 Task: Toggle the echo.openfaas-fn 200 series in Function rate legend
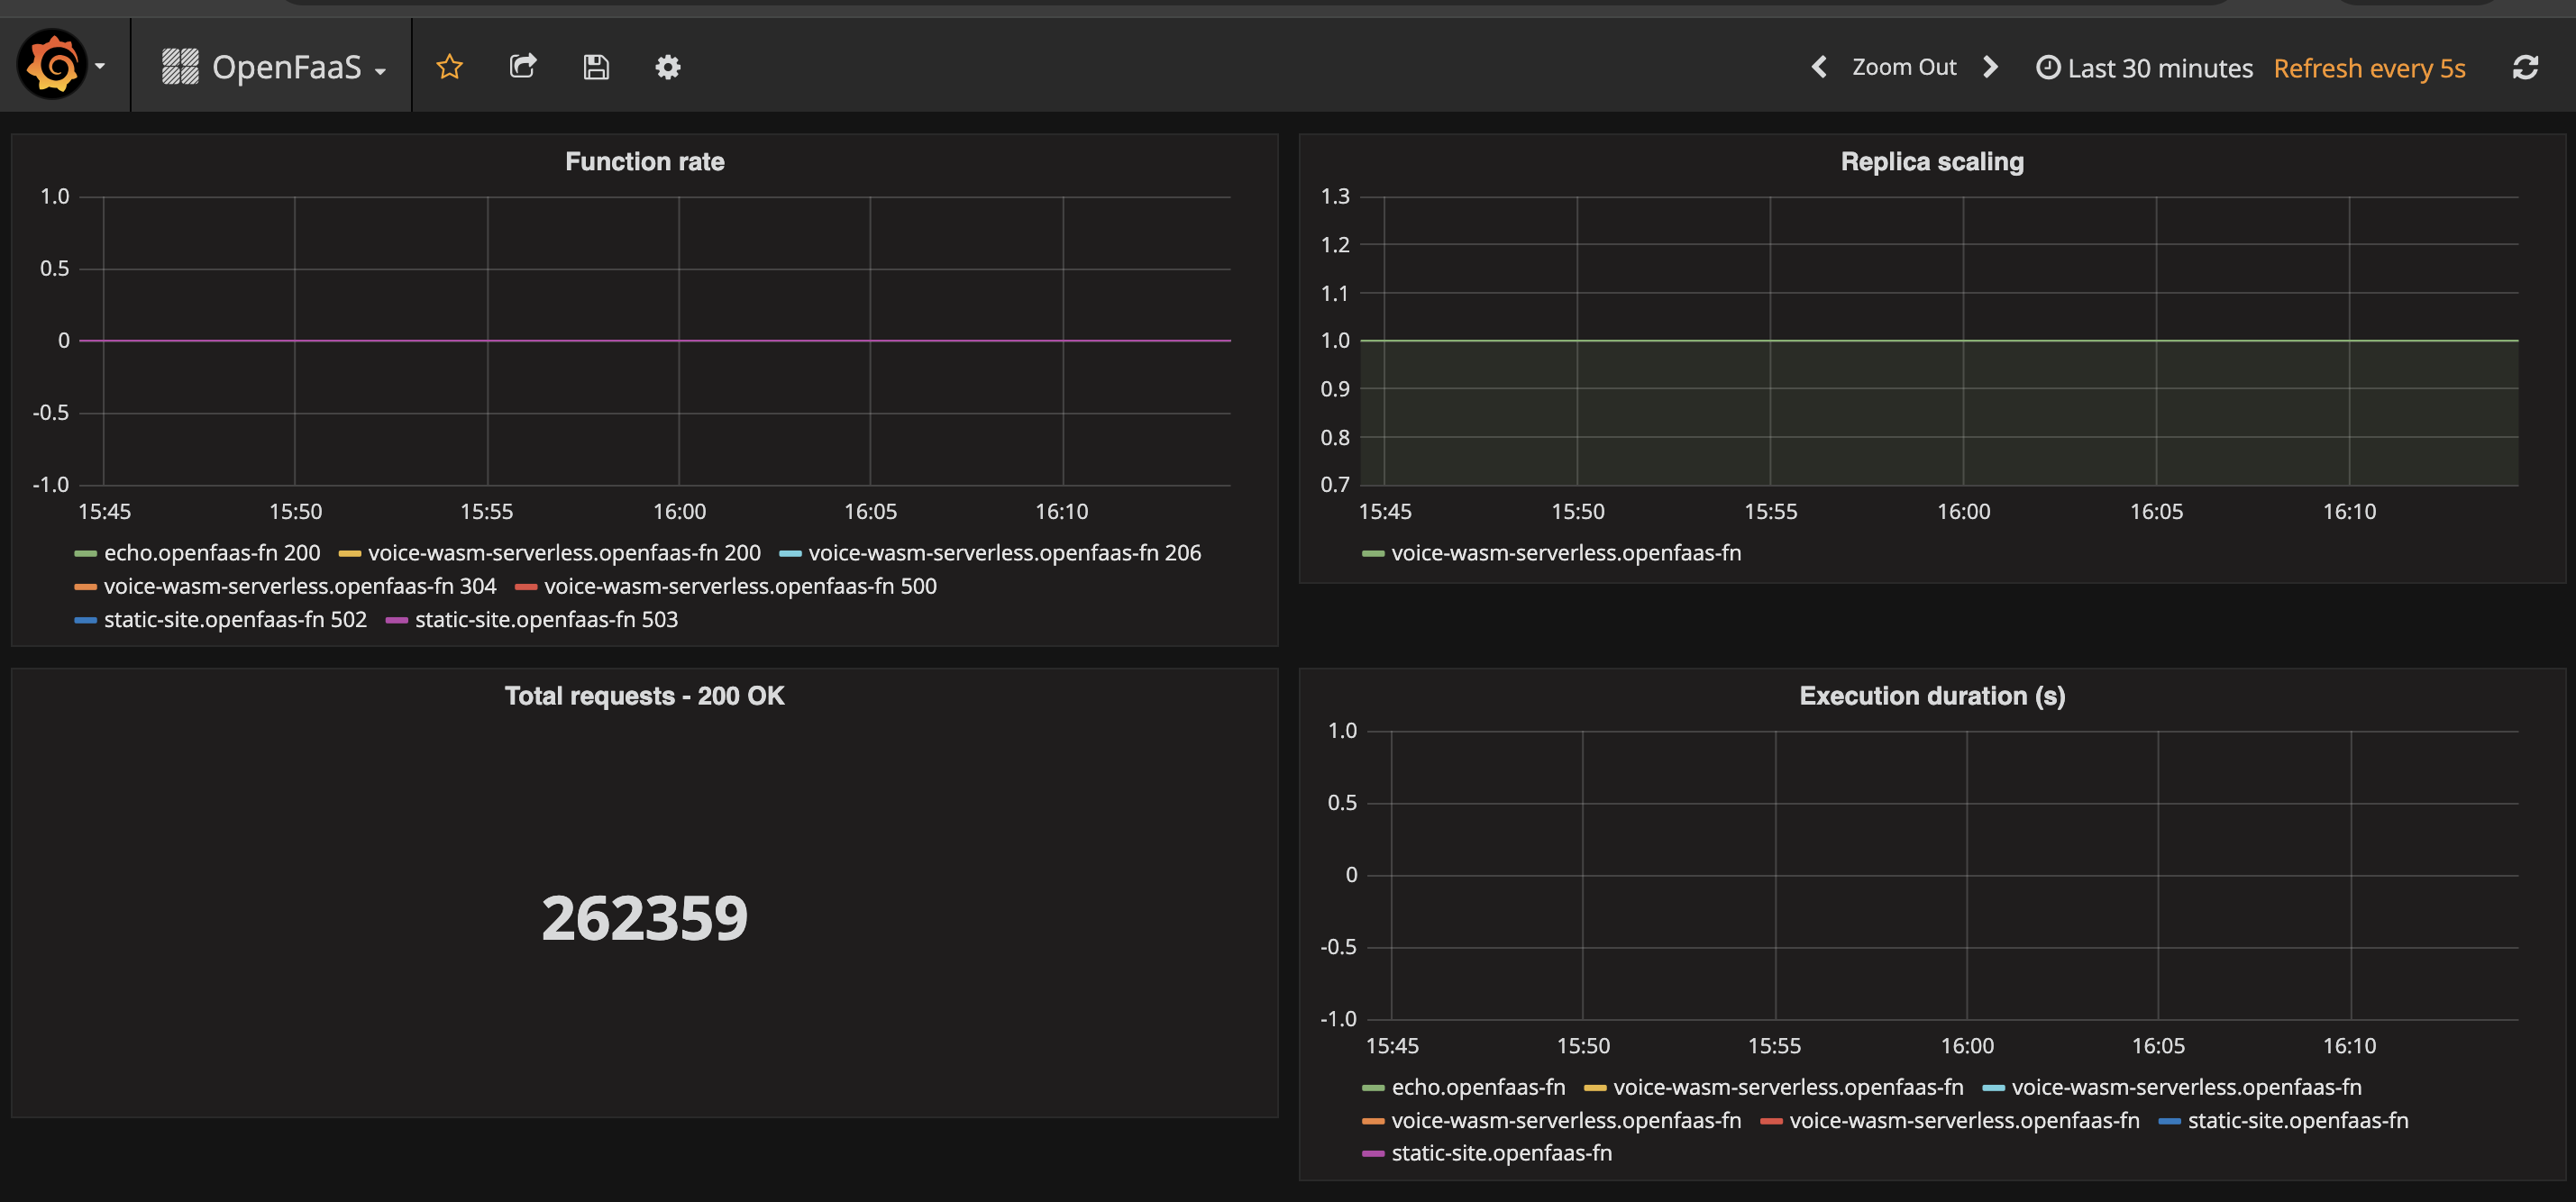coord(212,553)
